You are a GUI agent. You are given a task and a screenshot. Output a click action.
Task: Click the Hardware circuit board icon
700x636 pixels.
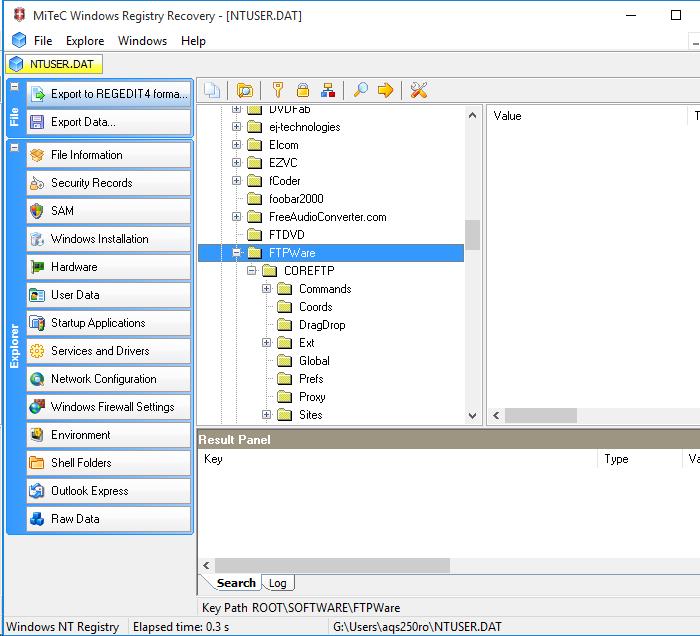tap(37, 267)
